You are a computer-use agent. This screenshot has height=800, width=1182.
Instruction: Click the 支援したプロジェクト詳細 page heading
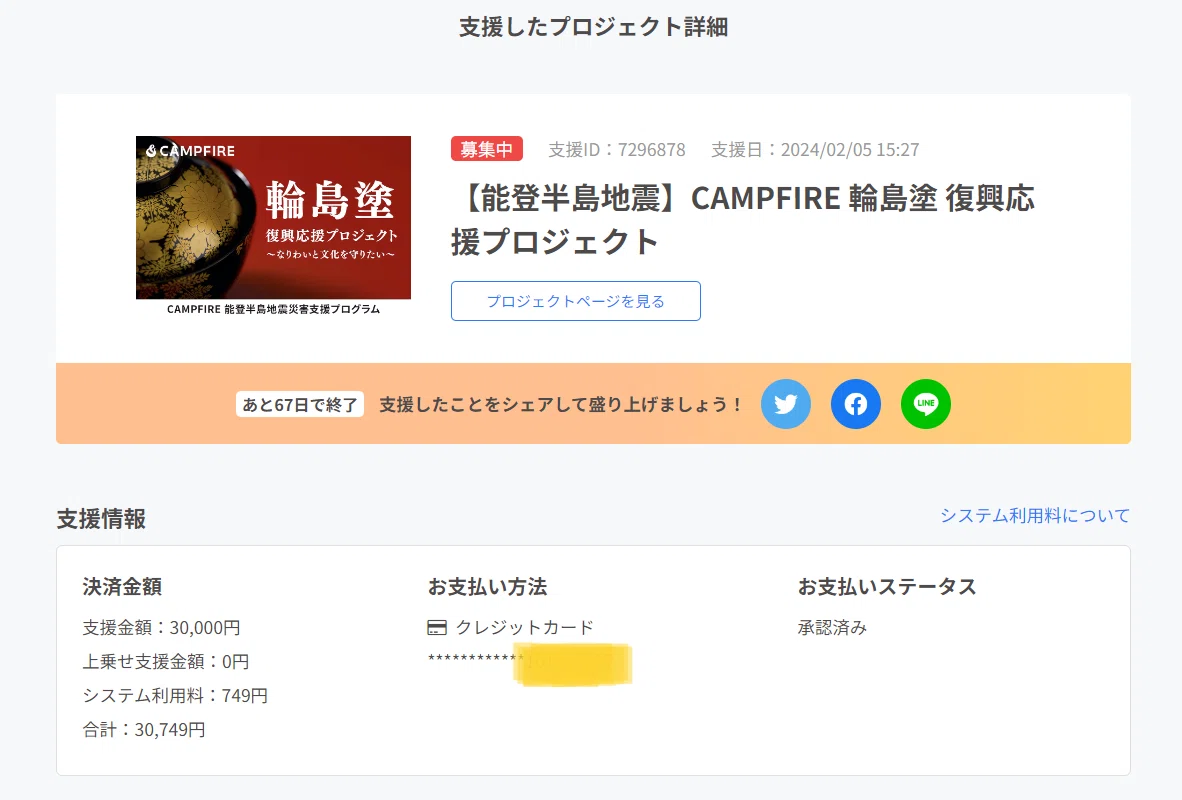coord(593,27)
